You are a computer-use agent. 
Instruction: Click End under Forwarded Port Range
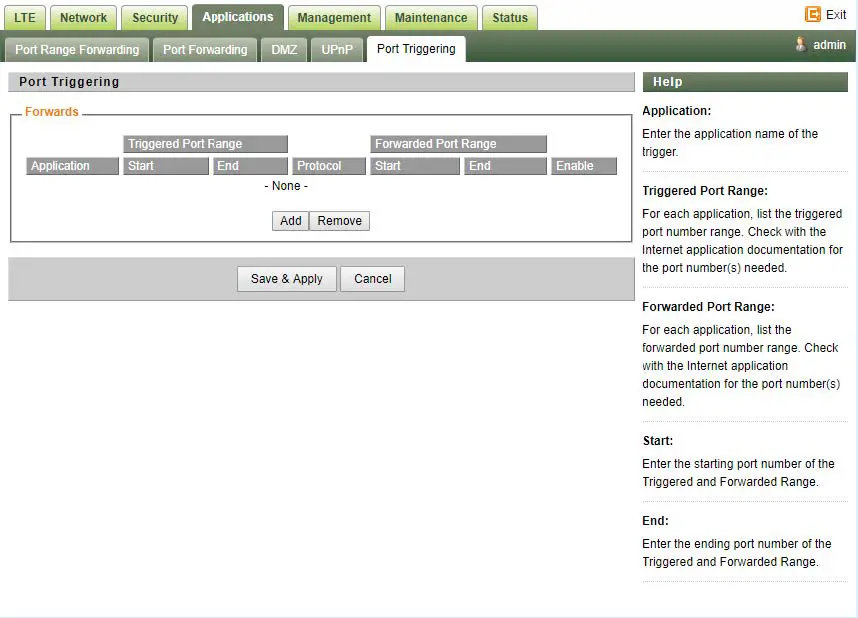(x=505, y=166)
